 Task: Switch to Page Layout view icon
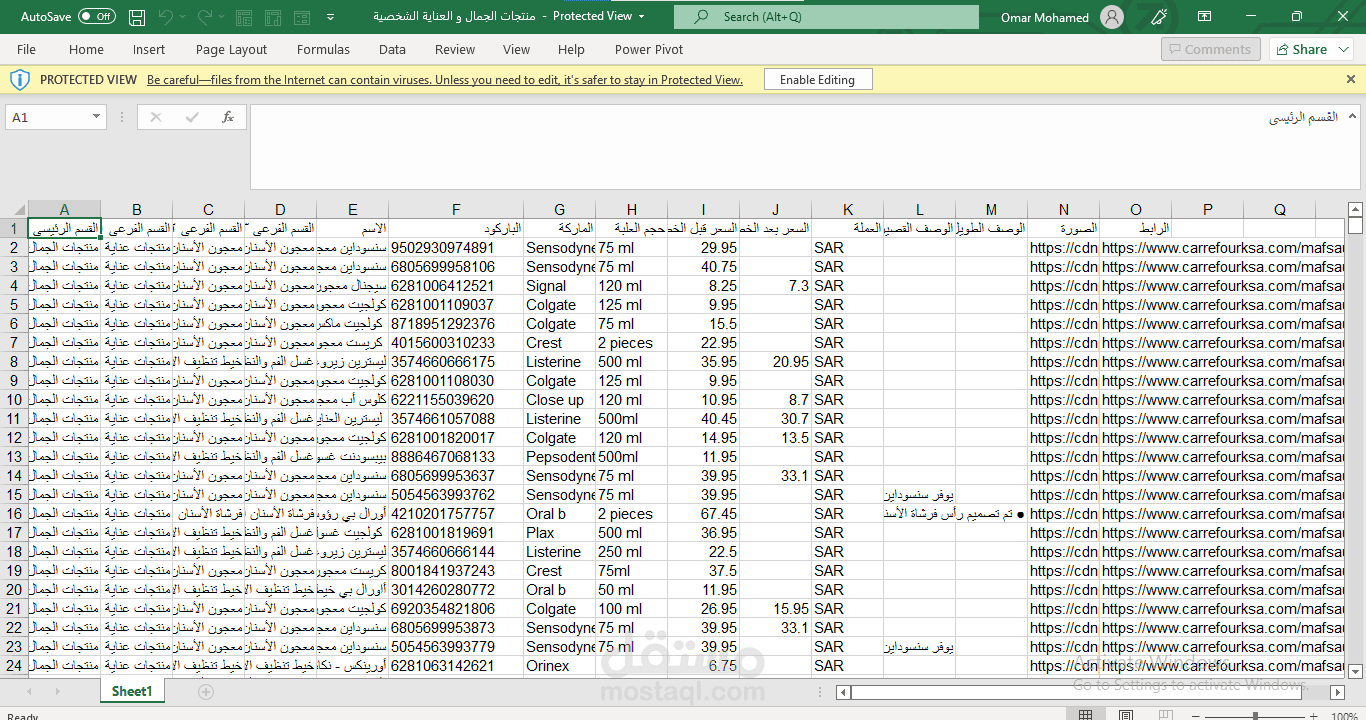coord(1126,715)
